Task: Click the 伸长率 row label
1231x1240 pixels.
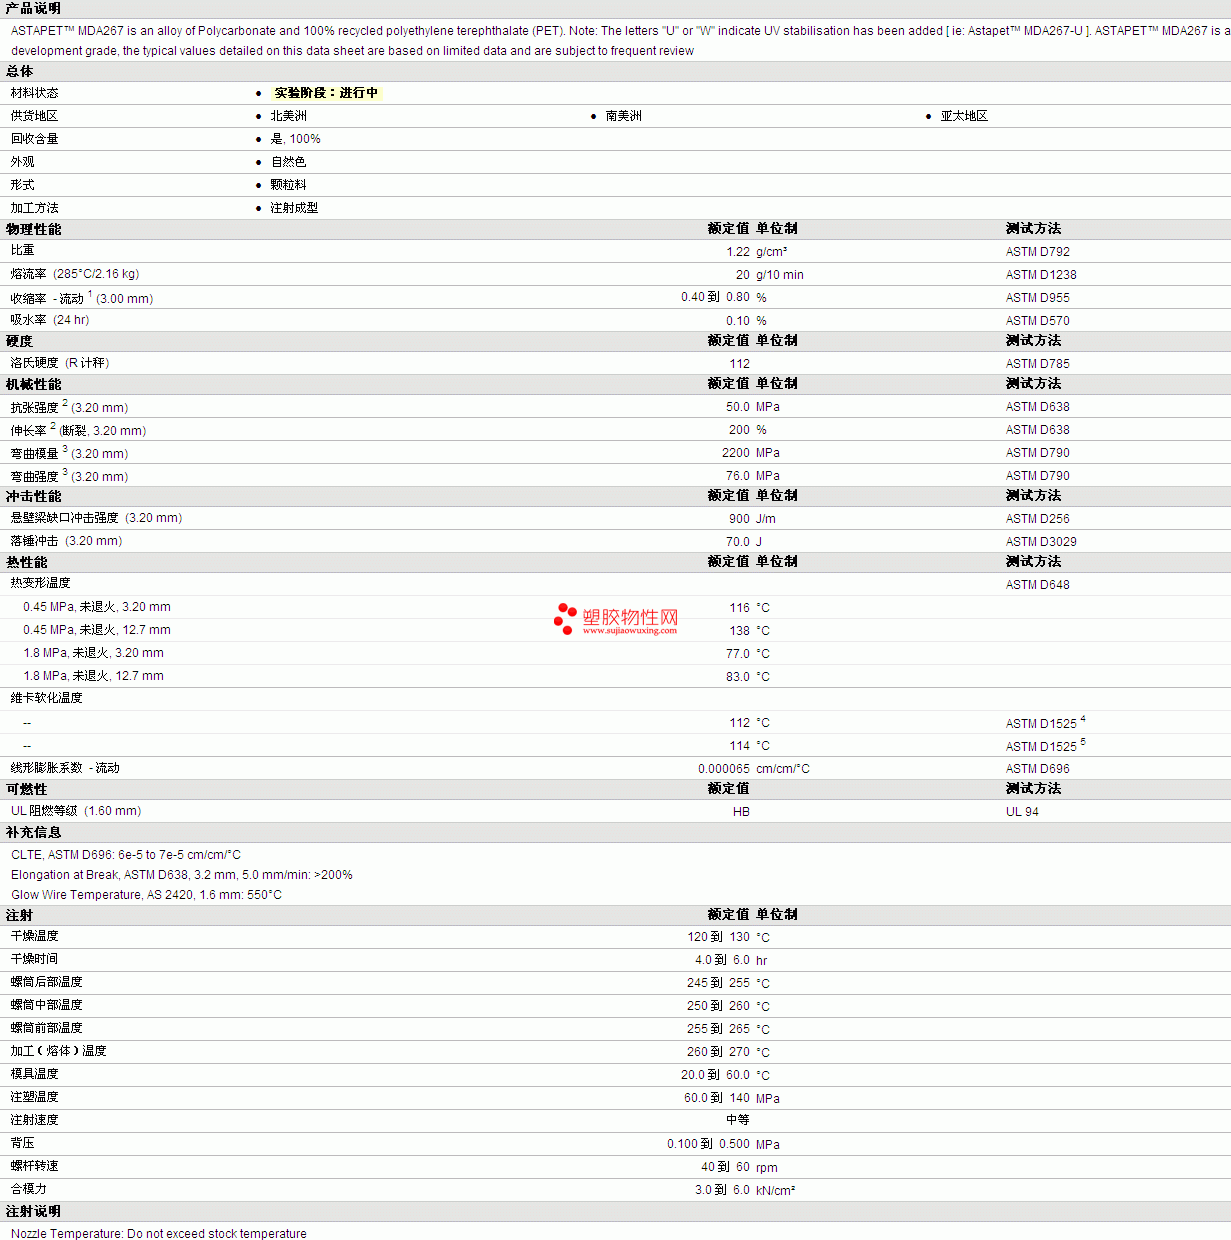Action: tap(78, 430)
